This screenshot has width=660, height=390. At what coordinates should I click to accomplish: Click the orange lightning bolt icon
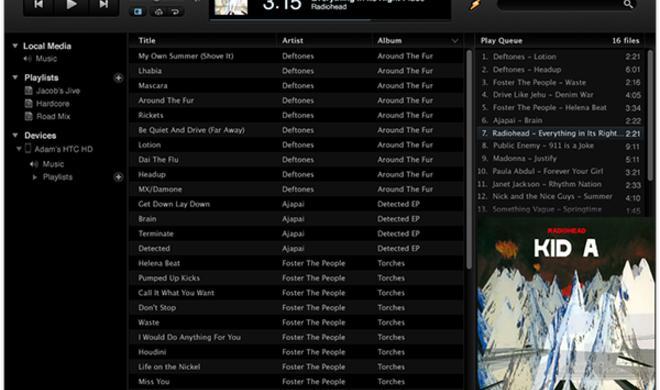coord(475,5)
